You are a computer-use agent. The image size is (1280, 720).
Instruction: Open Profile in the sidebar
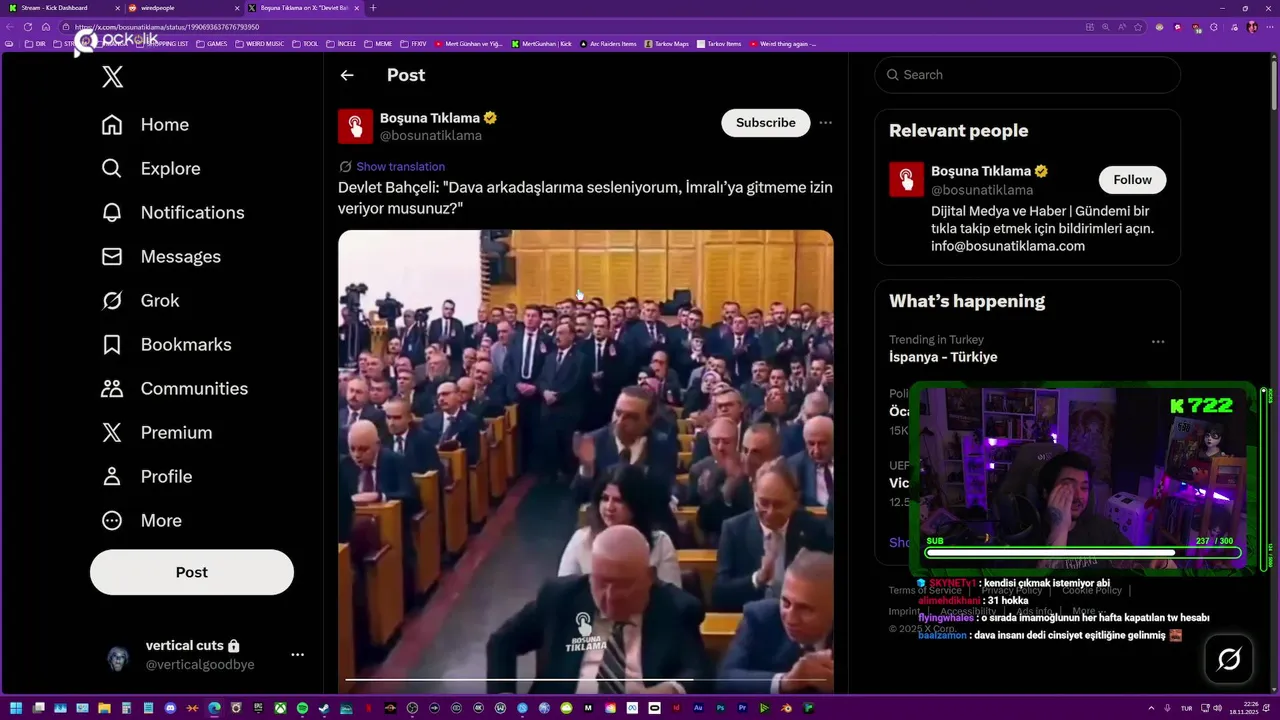(x=147, y=476)
